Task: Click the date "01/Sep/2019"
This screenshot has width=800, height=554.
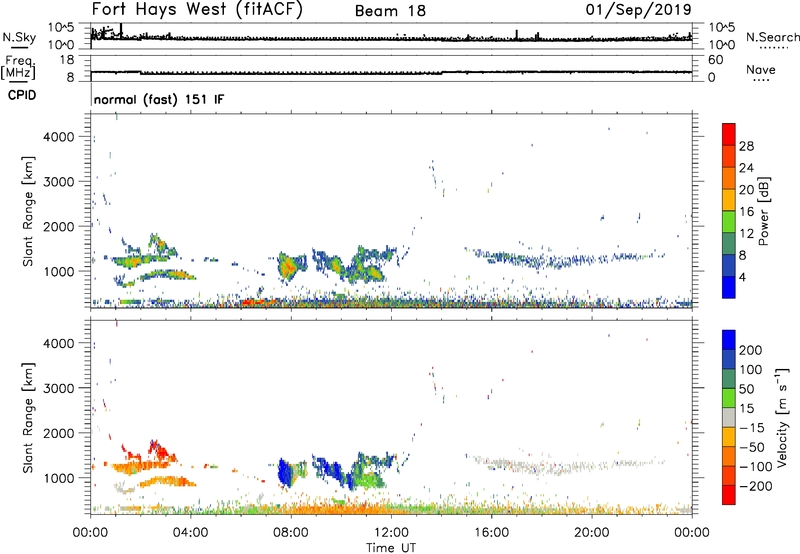Action: click(639, 9)
